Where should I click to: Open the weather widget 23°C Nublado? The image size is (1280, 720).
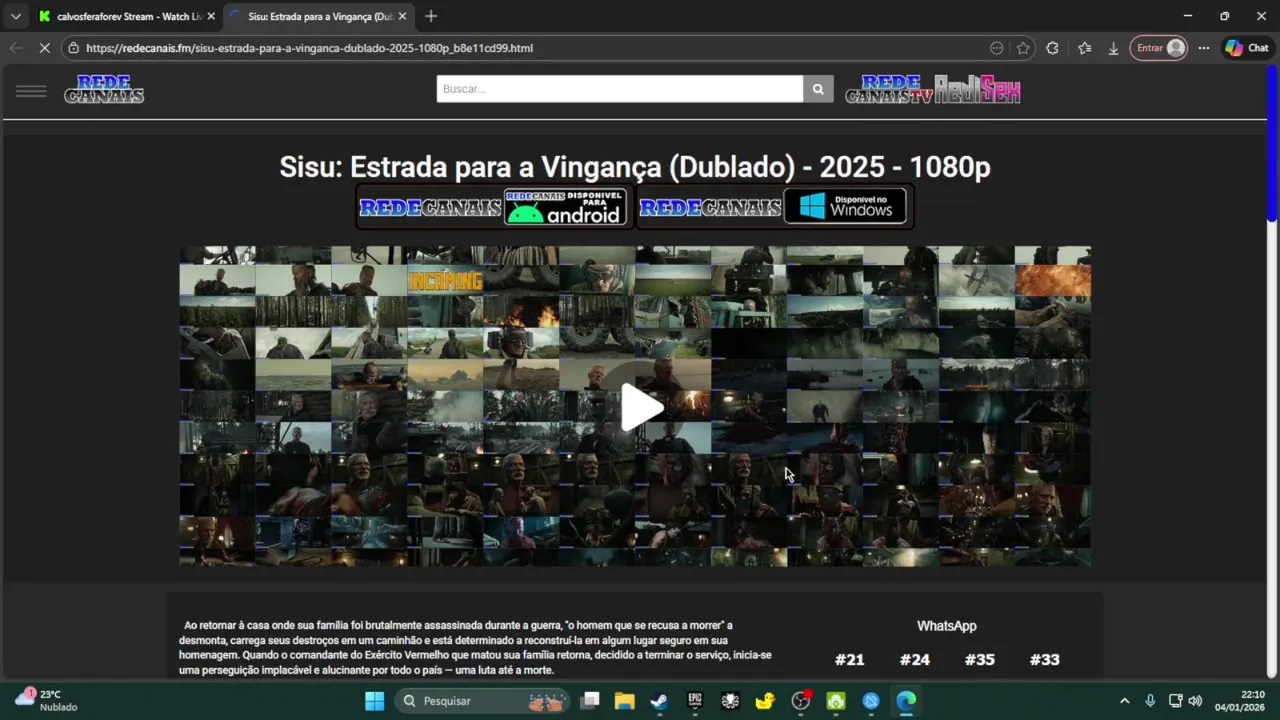tap(46, 700)
